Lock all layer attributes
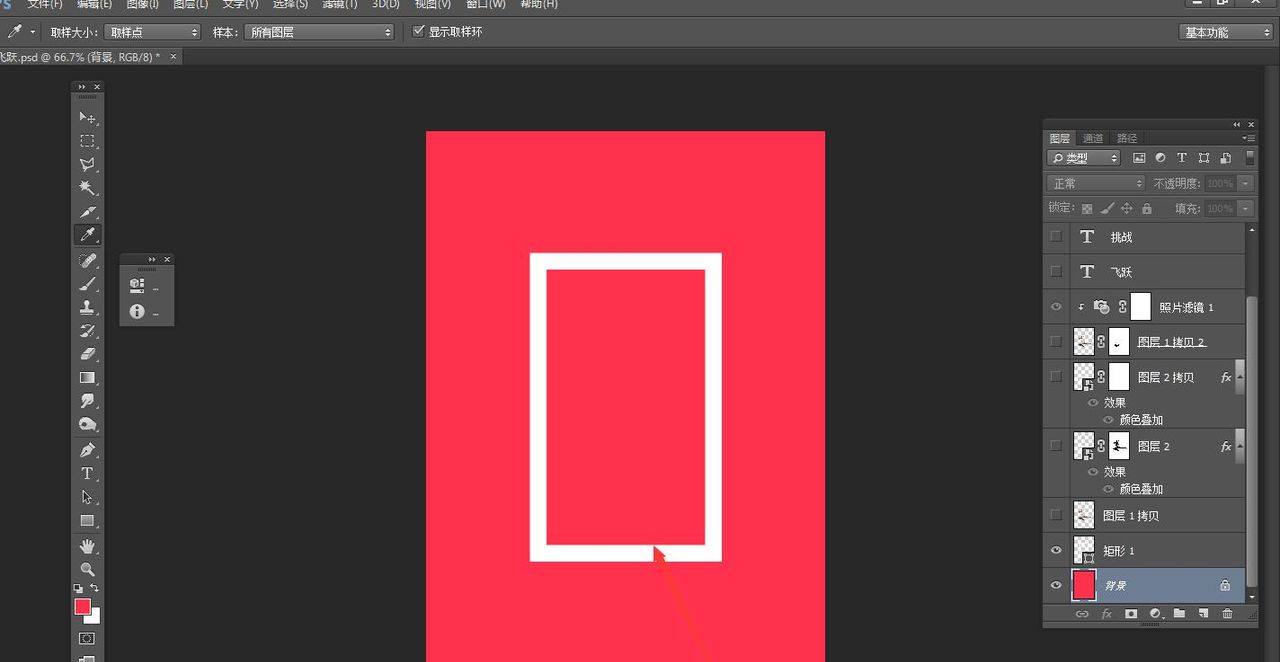 tap(1147, 209)
